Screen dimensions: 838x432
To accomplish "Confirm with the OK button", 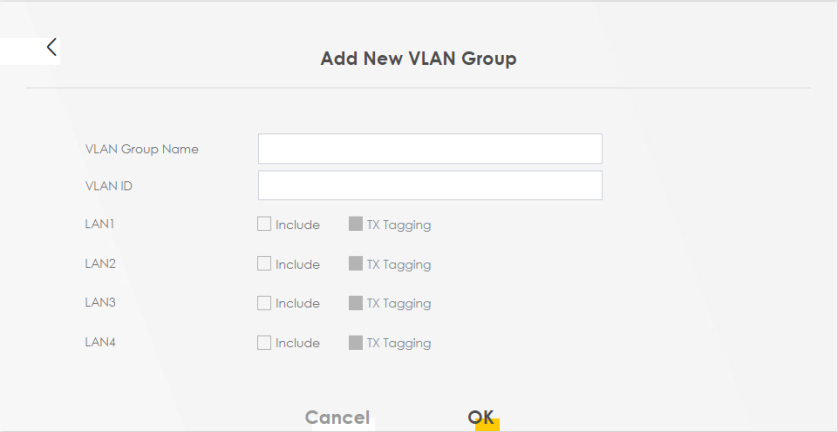I will [481, 418].
